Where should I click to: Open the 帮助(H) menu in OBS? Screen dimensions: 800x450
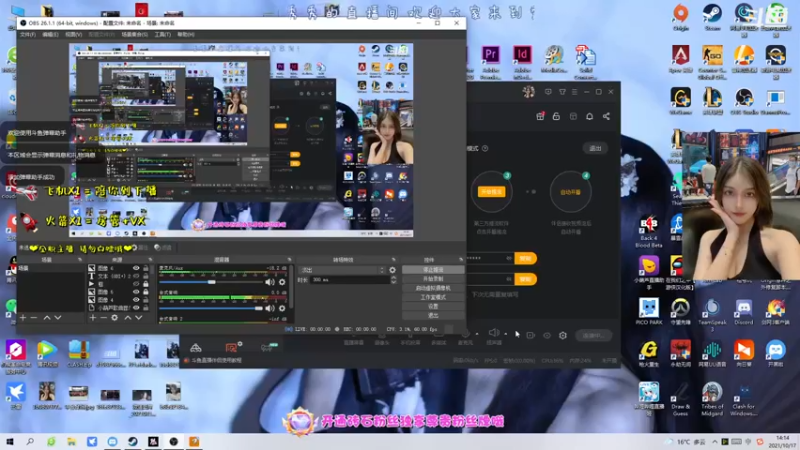(186, 34)
